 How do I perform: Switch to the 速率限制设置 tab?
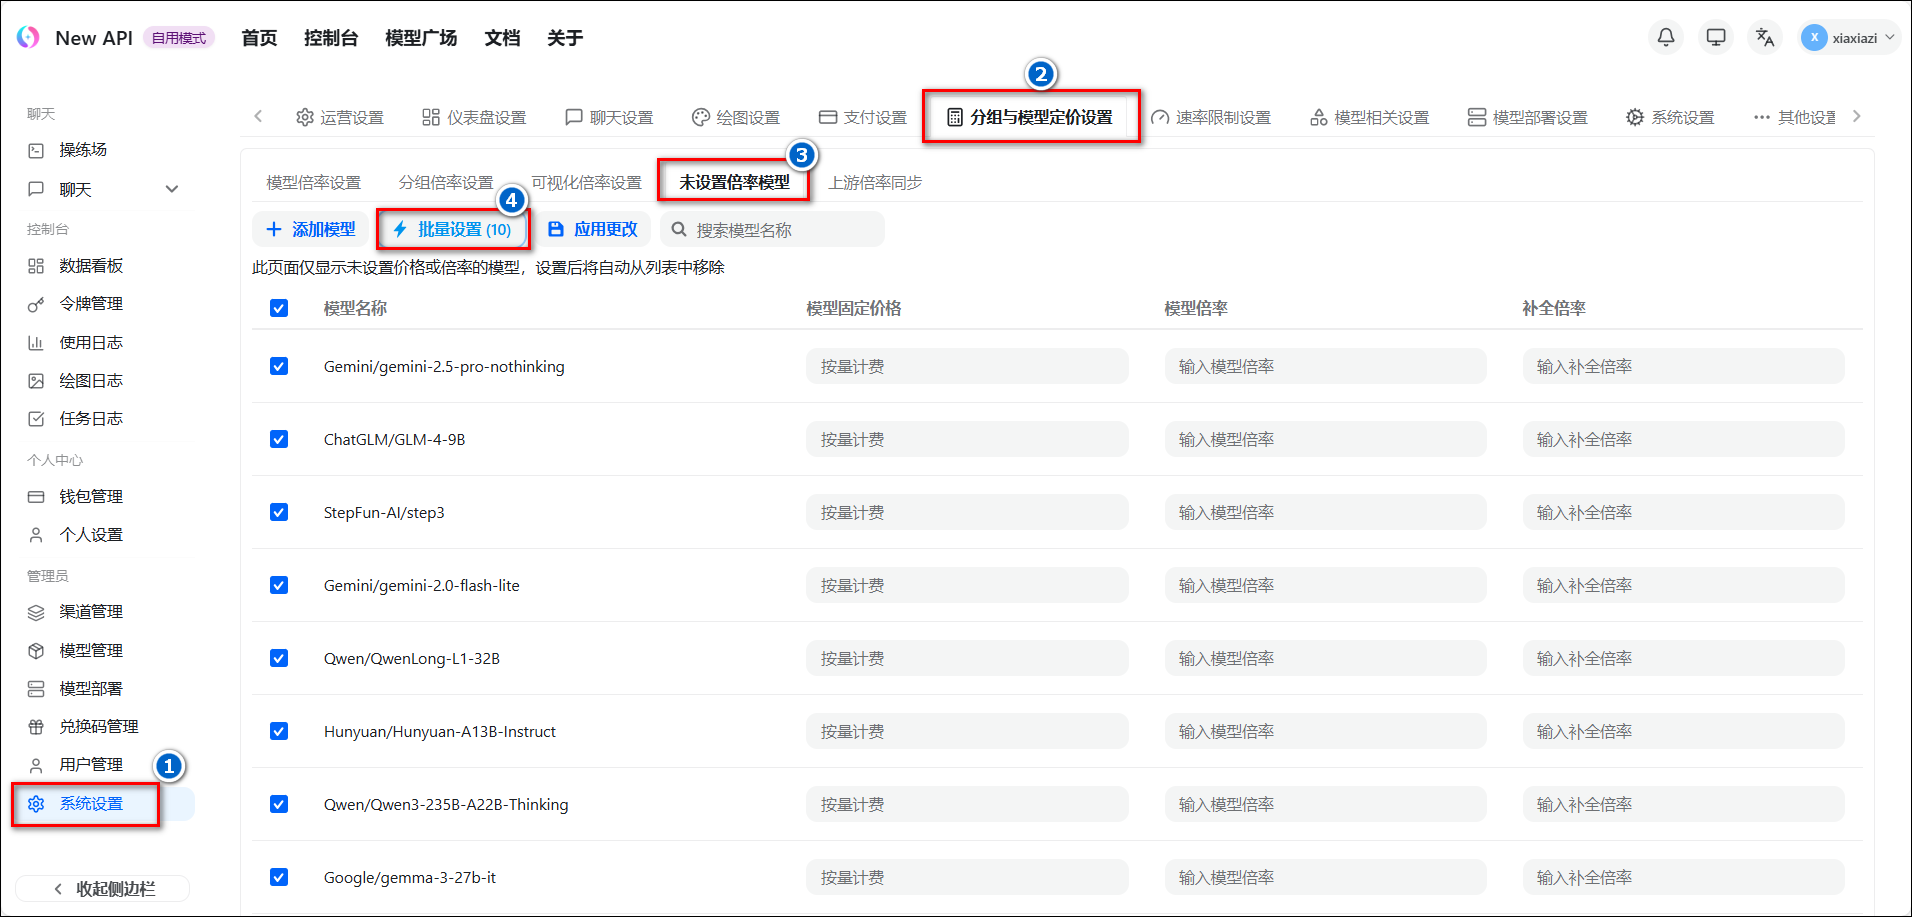tap(1211, 117)
